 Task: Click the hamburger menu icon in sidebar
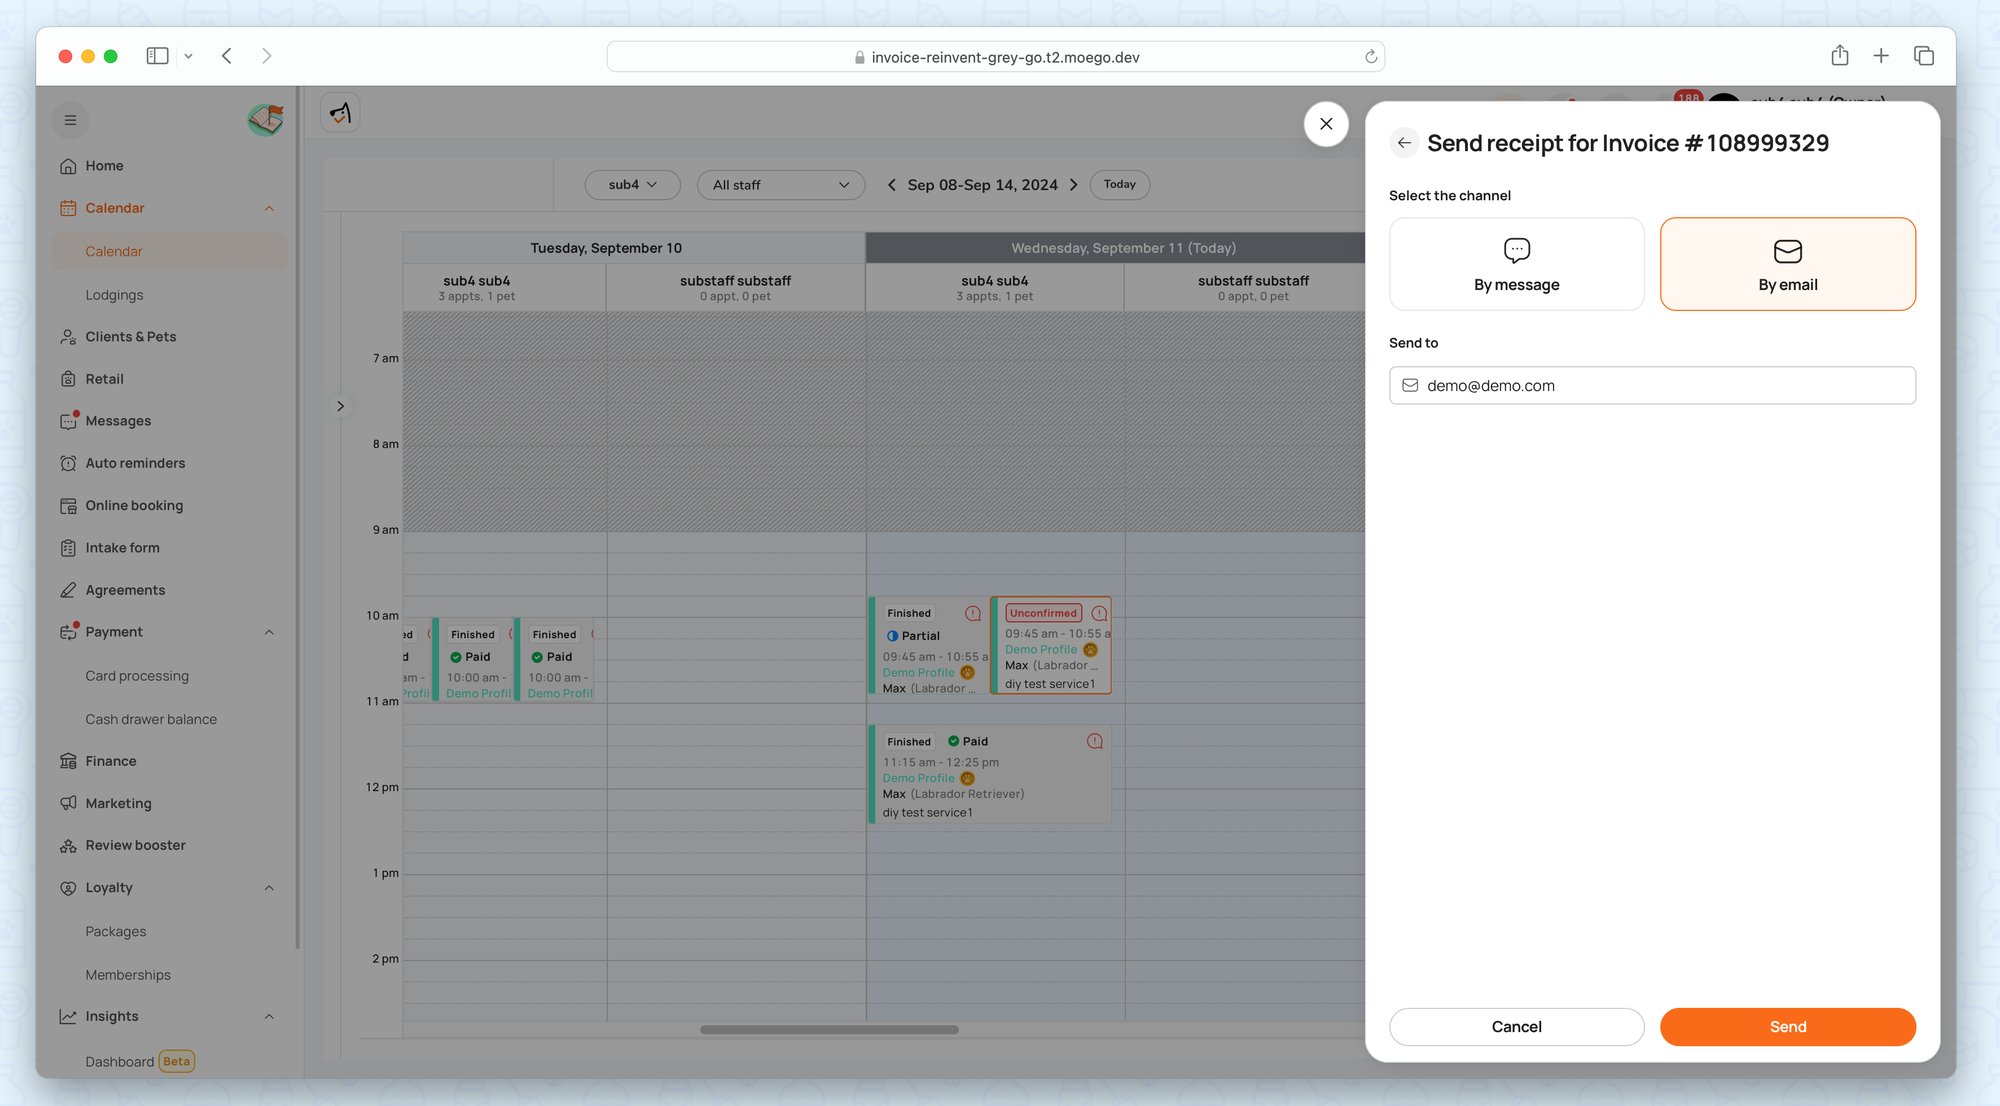[x=70, y=120]
